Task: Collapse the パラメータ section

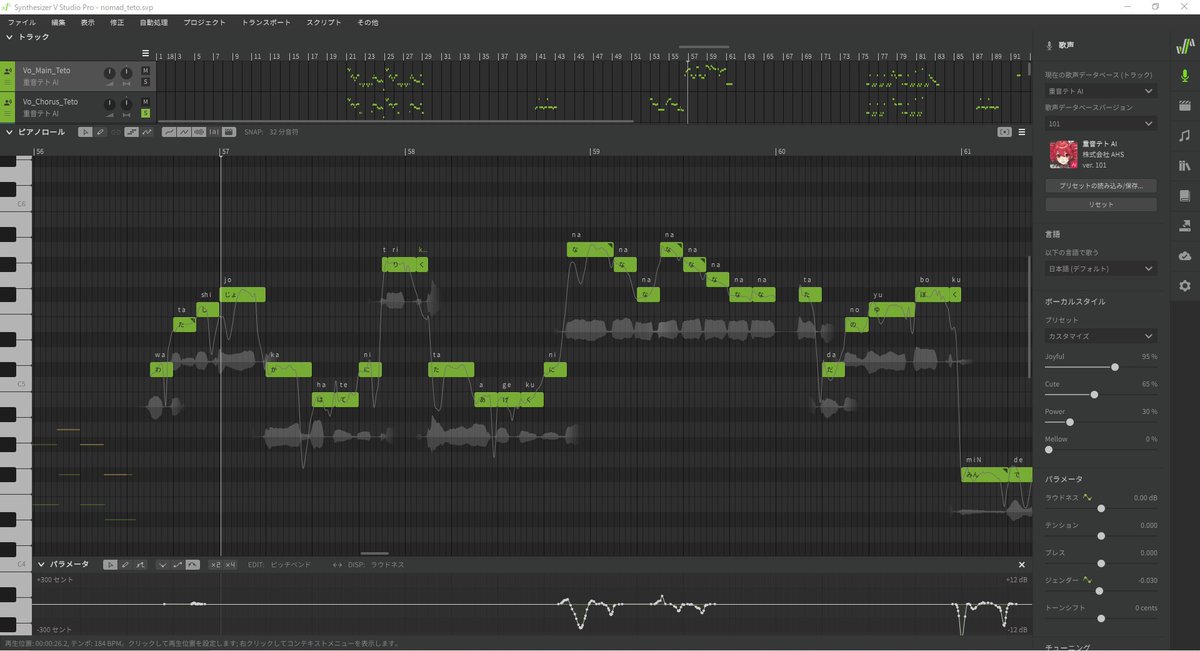Action: [x=39, y=565]
